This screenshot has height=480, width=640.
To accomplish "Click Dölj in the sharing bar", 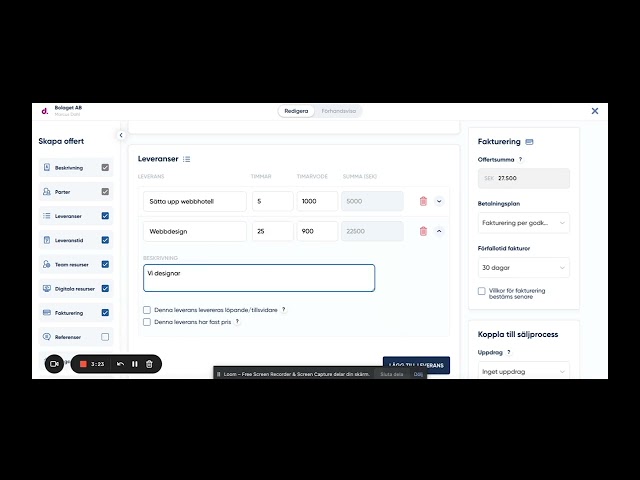I will [x=418, y=374].
